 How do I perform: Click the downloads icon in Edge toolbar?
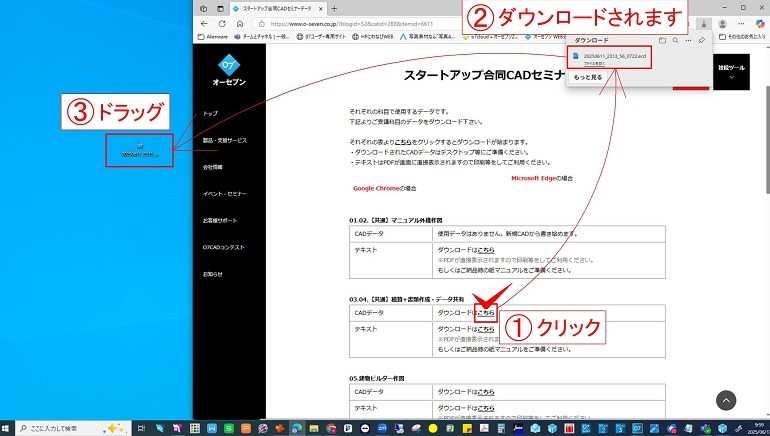click(703, 24)
